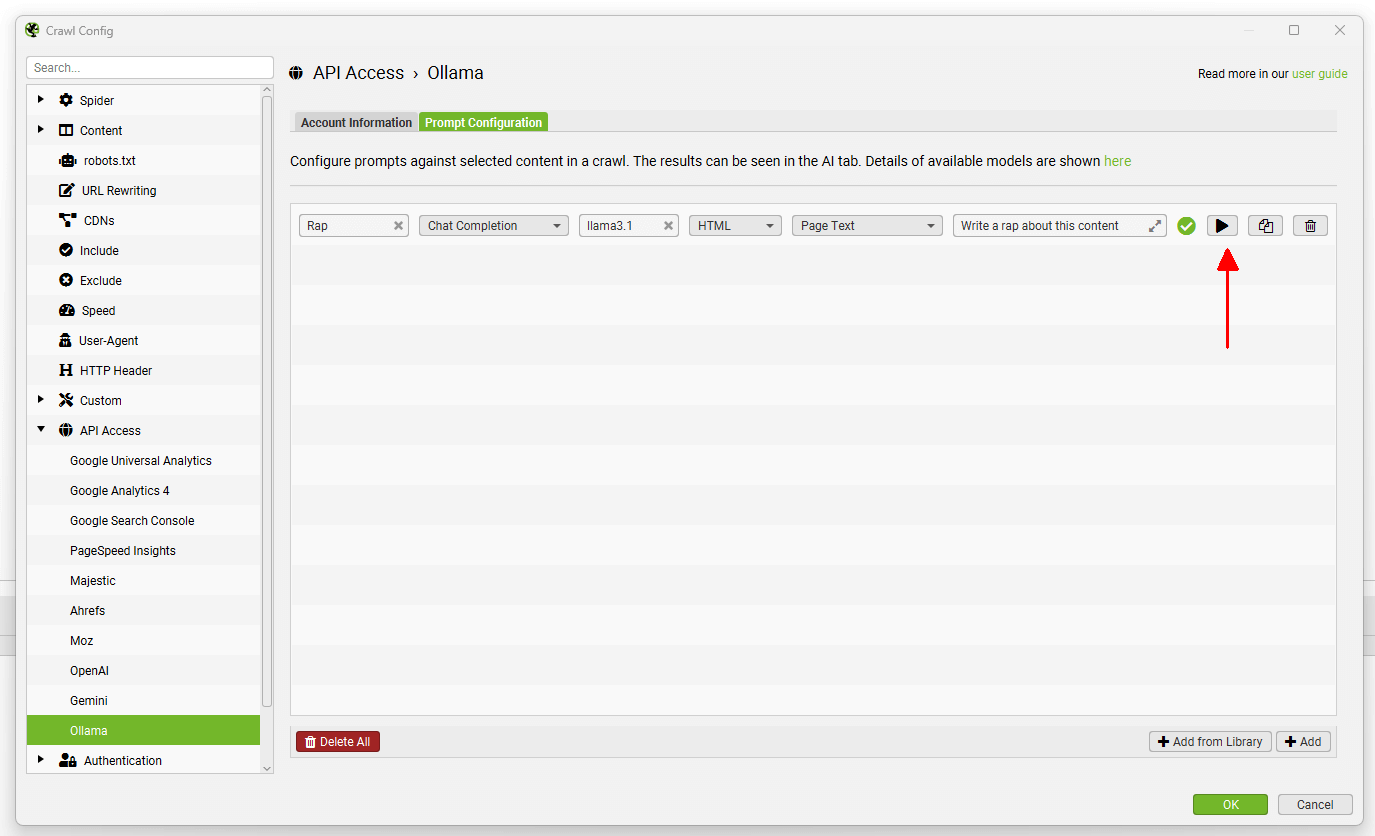The height and width of the screenshot is (836, 1375).
Task: Run the Rap prompt test play button
Action: point(1221,226)
